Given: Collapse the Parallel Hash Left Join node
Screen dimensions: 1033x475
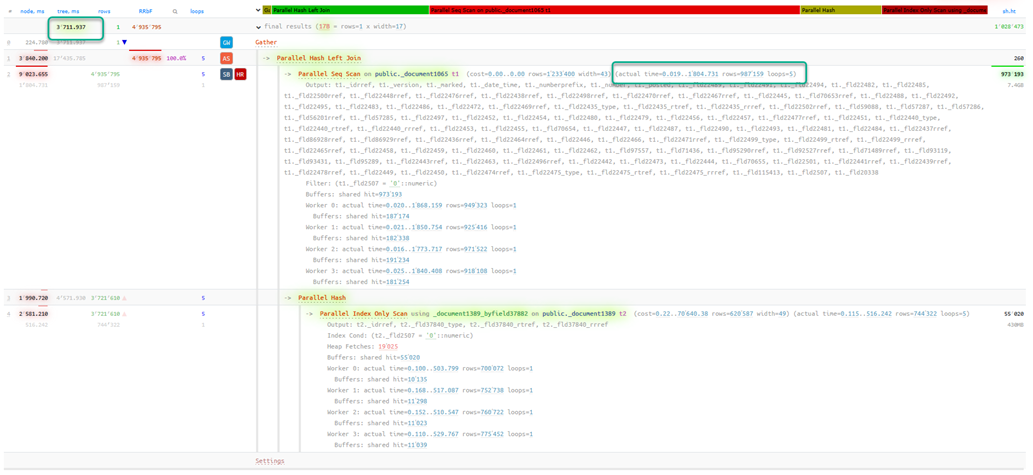Looking at the screenshot, I should click(267, 59).
